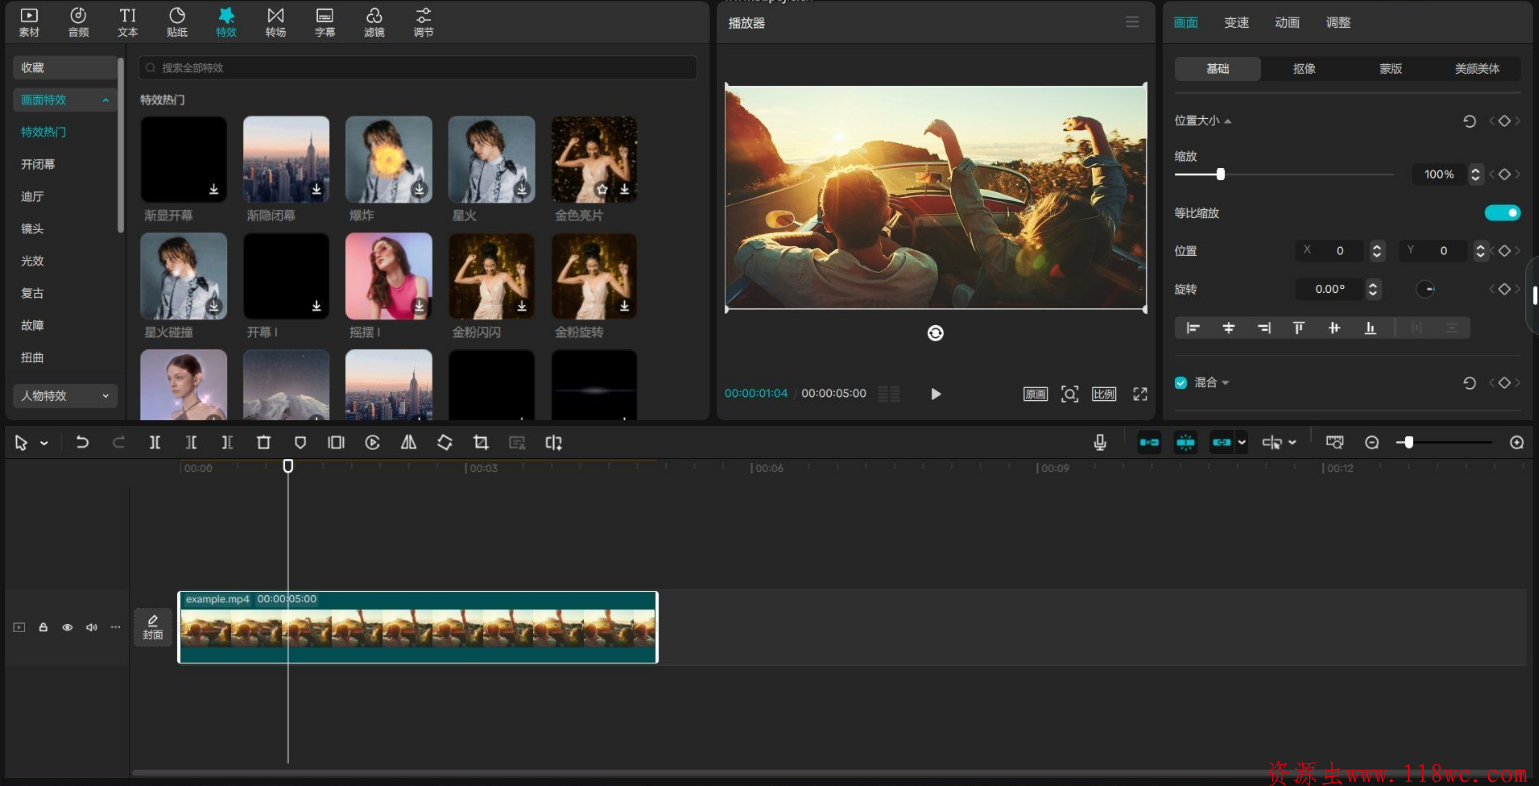The image size is (1539, 786).
Task: Open the 贴纸 stickers panel
Action: click(177, 21)
